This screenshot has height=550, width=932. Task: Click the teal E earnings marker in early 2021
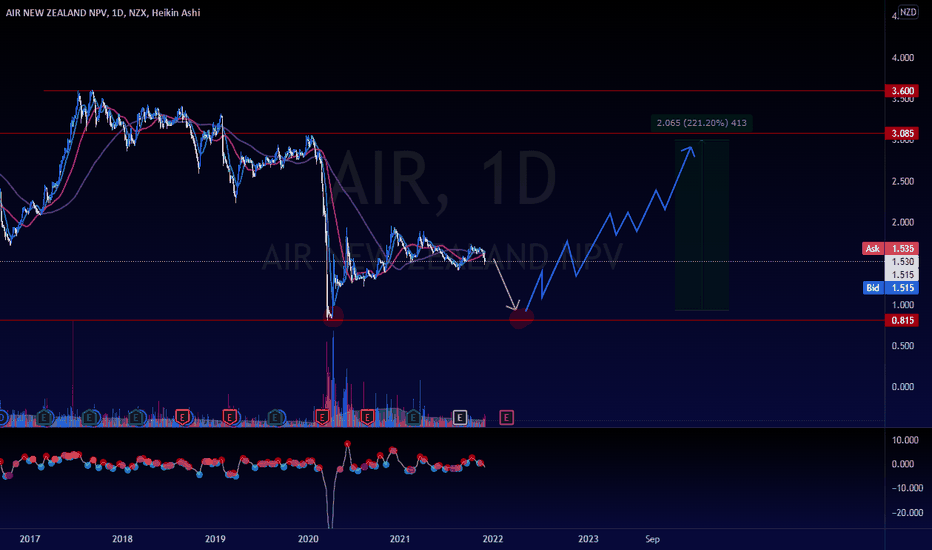pyautogui.click(x=413, y=418)
